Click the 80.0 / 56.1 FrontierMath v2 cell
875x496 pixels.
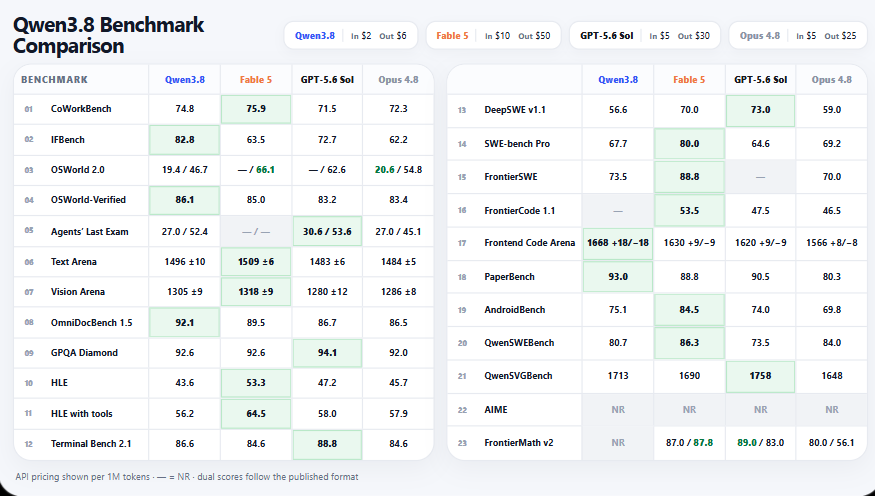(831, 442)
